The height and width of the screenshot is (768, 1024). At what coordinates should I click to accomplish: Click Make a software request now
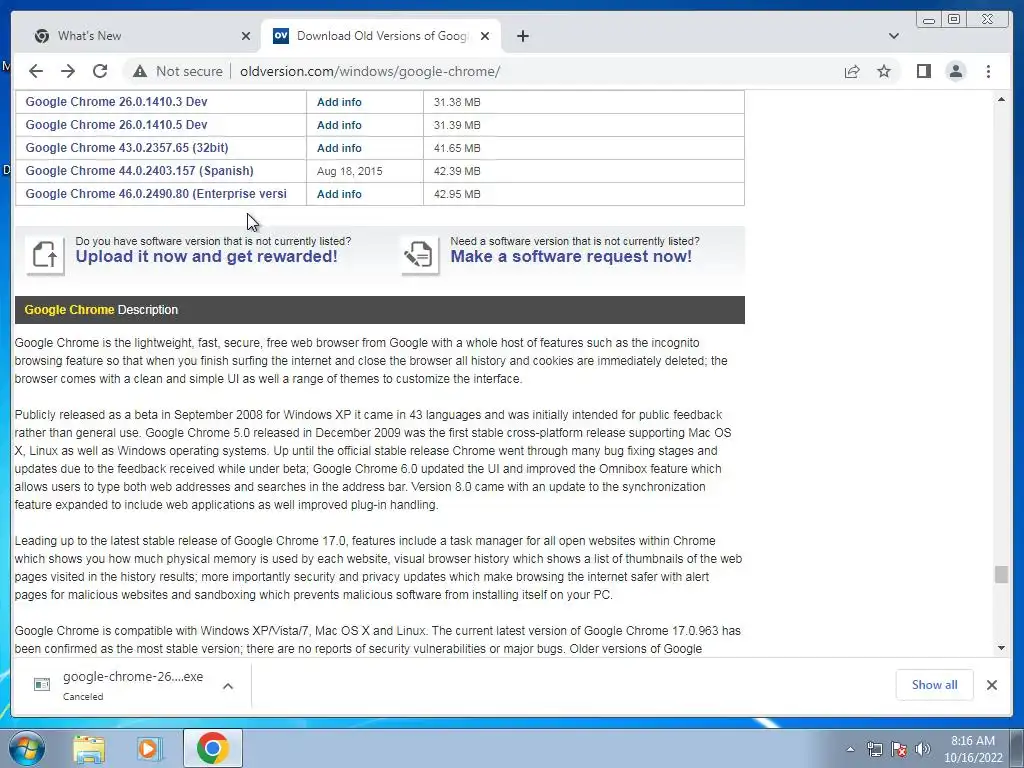coord(571,256)
